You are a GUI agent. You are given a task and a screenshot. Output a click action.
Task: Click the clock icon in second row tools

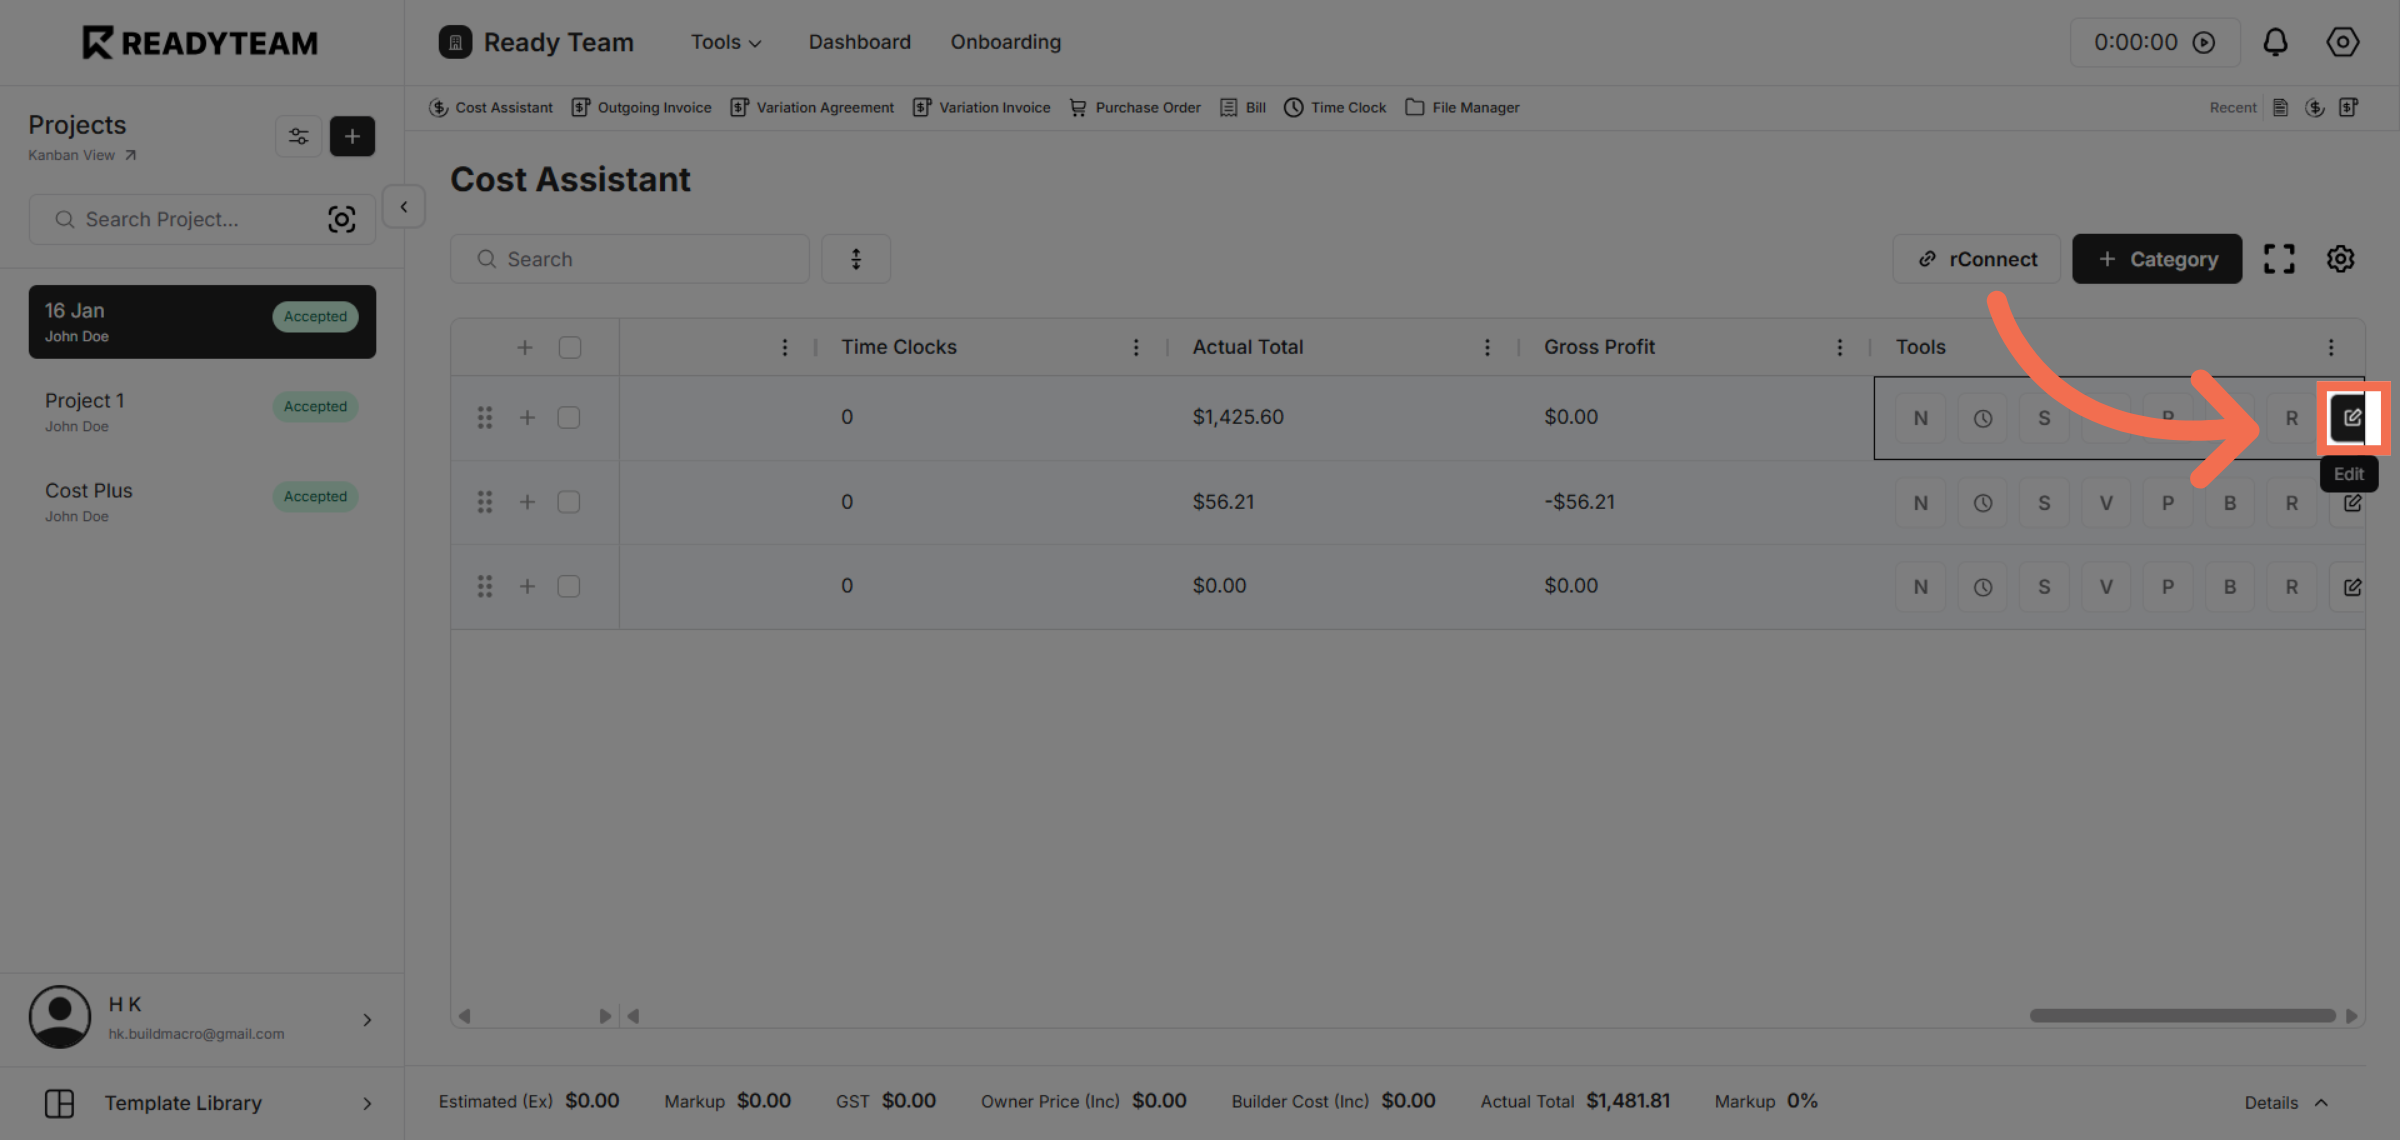pos(1982,503)
